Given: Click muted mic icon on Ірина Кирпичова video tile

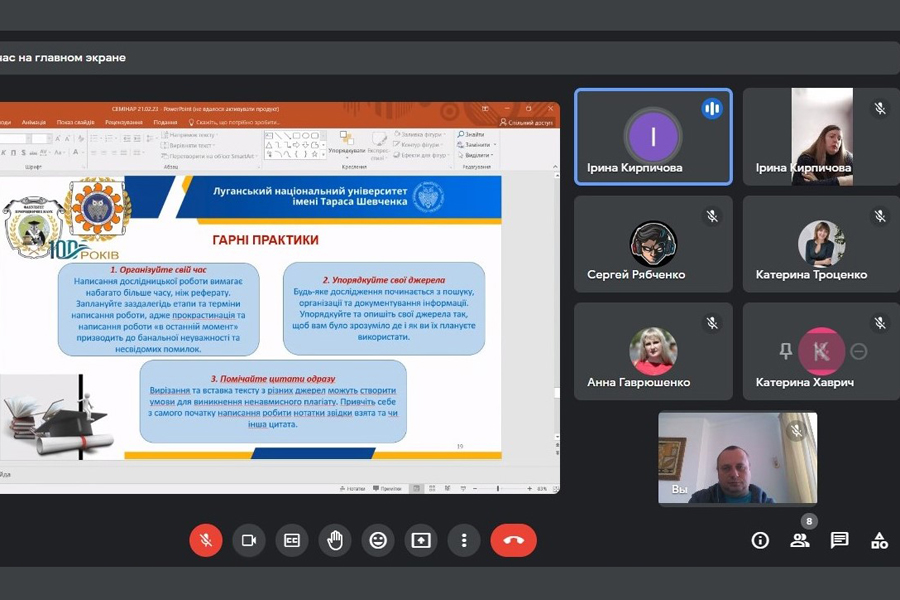Looking at the screenshot, I should [x=880, y=108].
